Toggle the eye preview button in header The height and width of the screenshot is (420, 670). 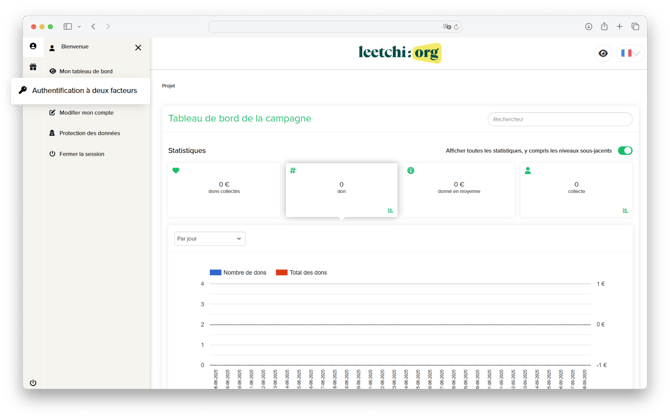click(x=603, y=53)
